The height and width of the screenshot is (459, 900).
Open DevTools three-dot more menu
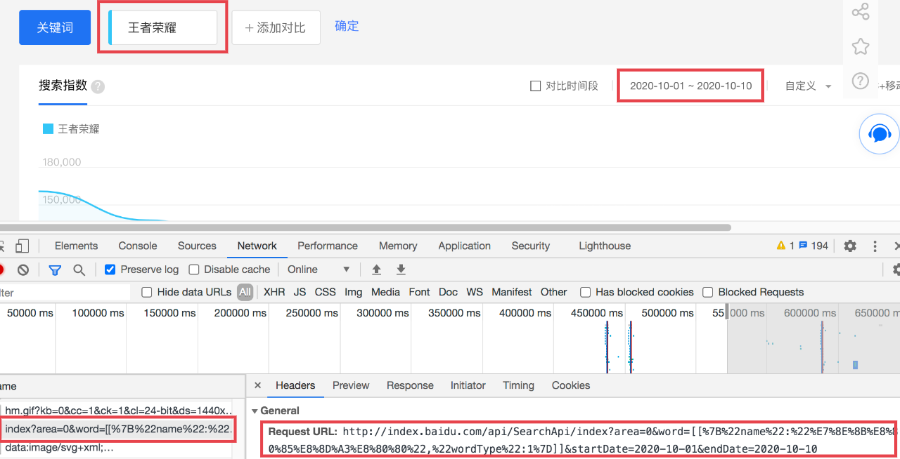875,246
